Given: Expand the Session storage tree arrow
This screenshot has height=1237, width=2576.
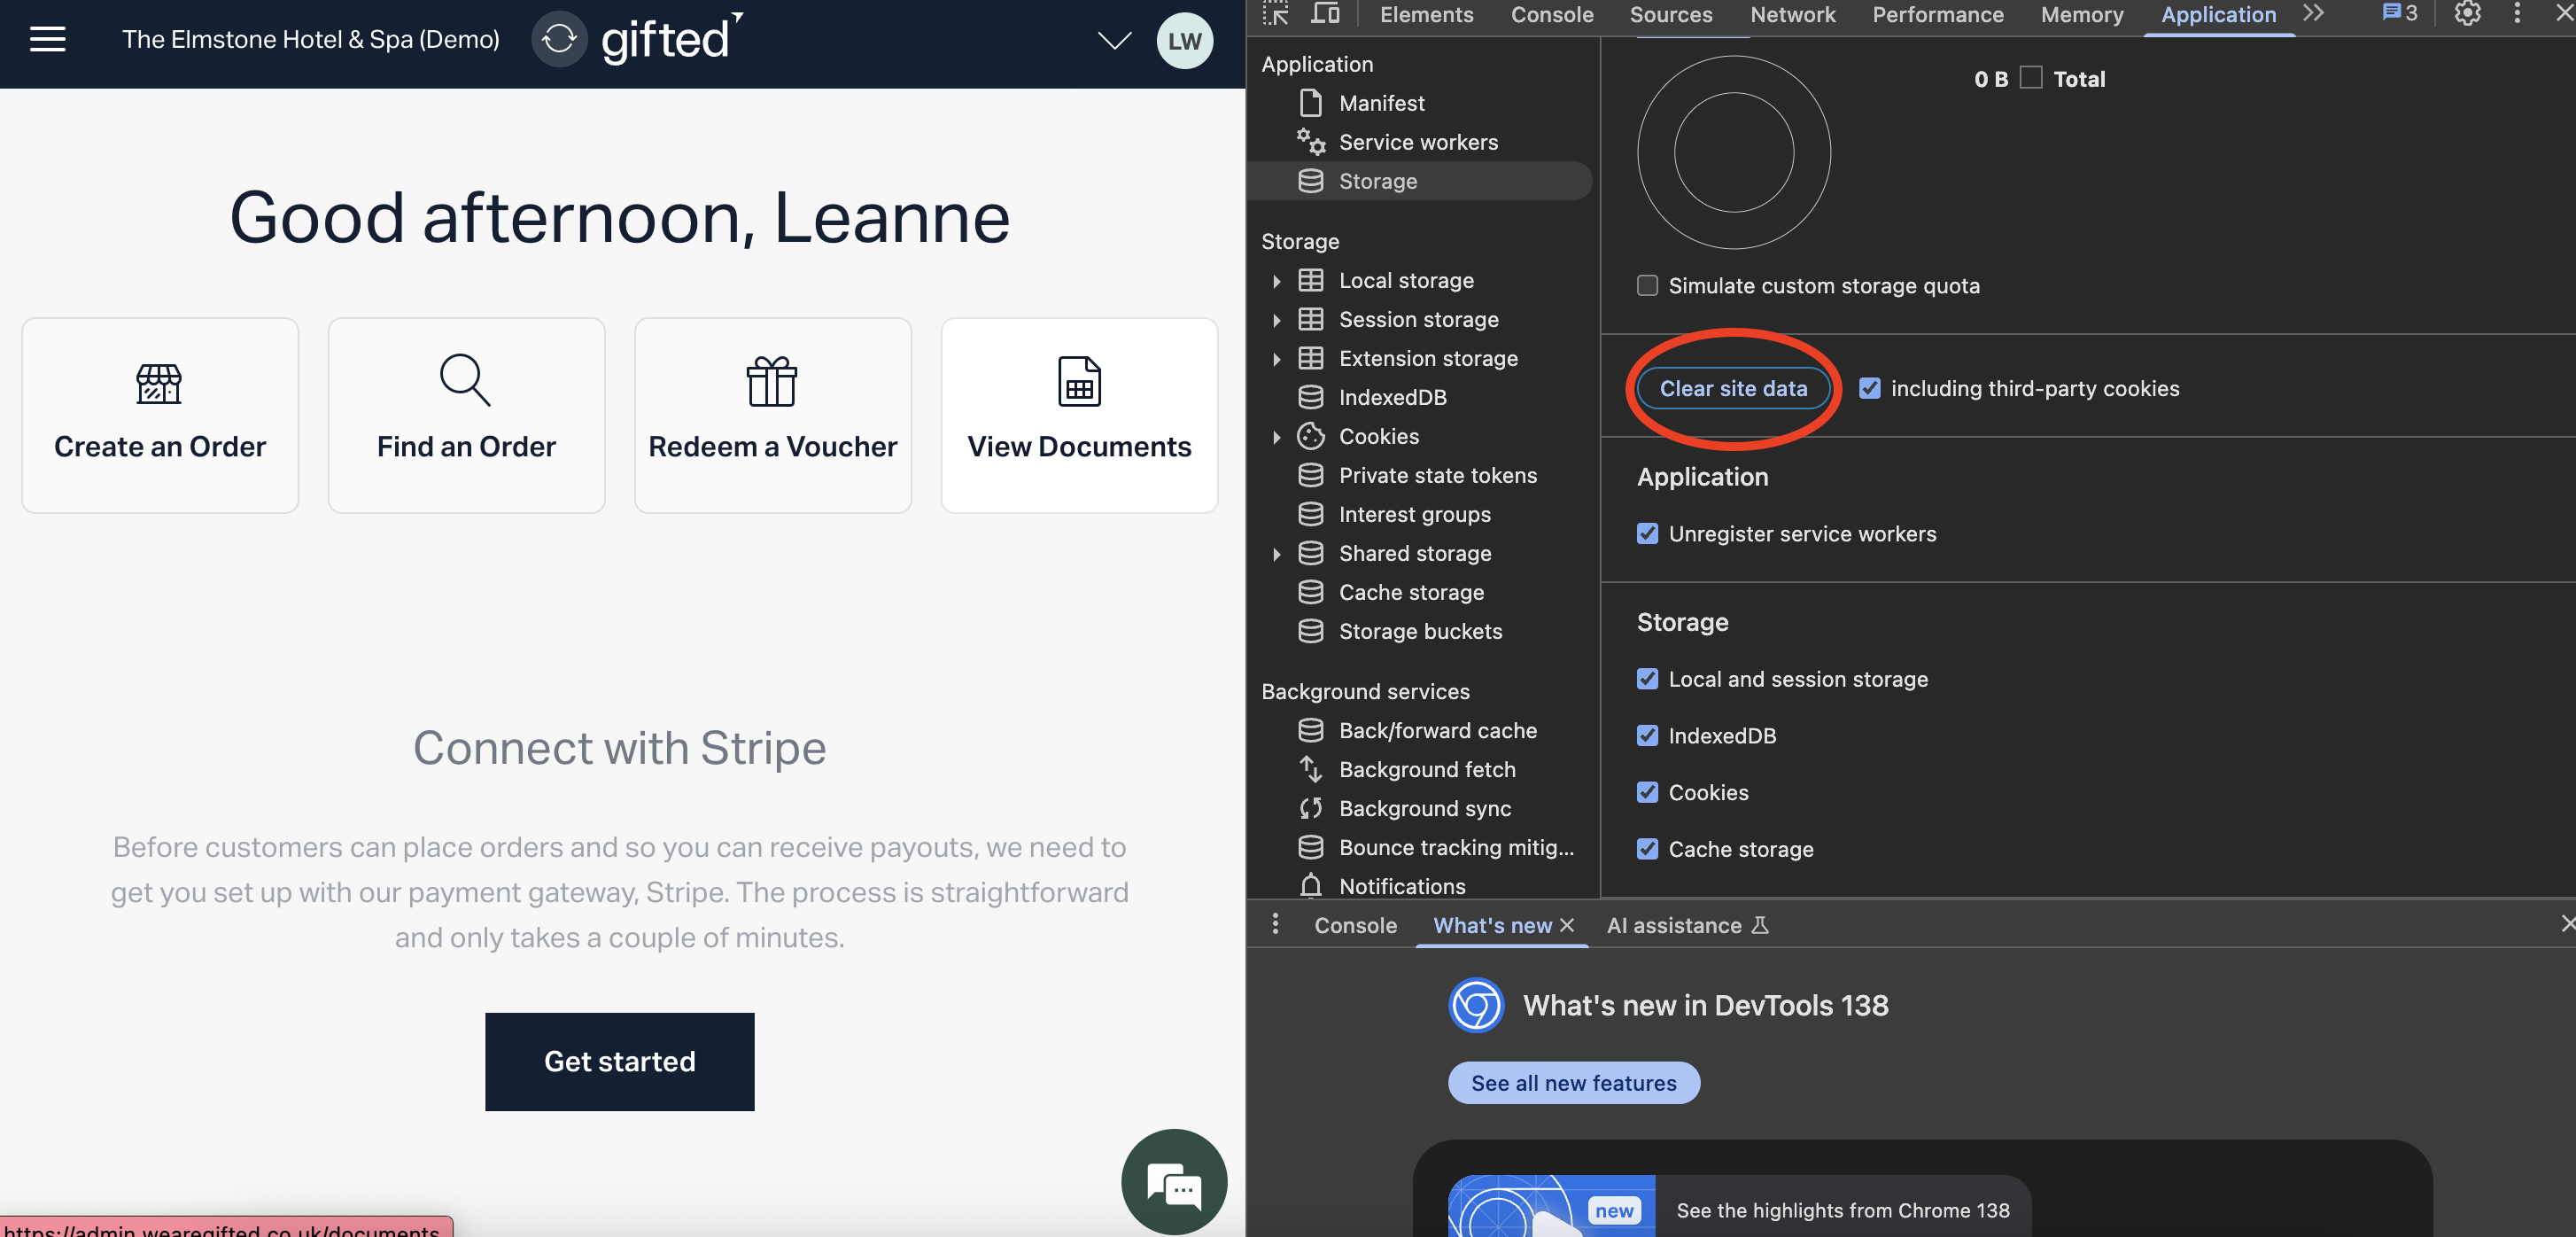Looking at the screenshot, I should point(1276,320).
